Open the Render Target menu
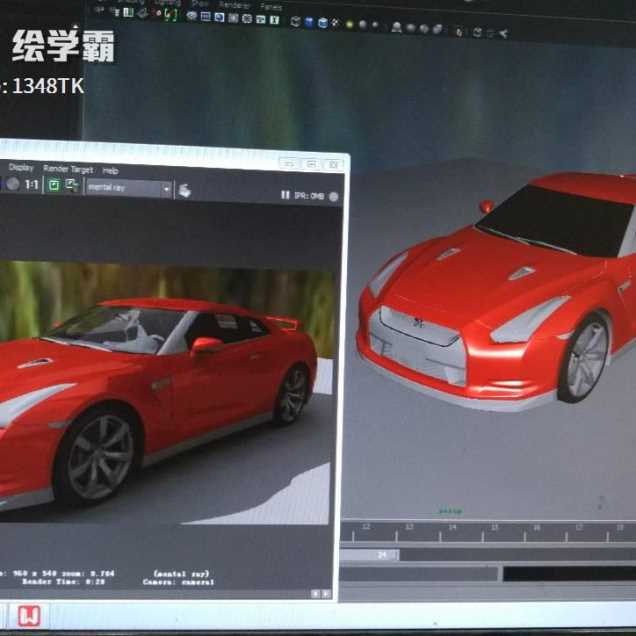This screenshot has height=636, width=636. (68, 169)
